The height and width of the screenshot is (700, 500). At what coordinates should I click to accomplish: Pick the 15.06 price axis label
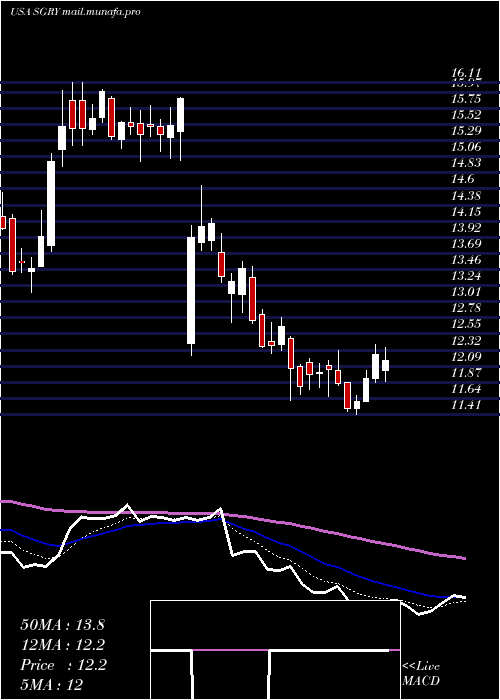pos(466,147)
